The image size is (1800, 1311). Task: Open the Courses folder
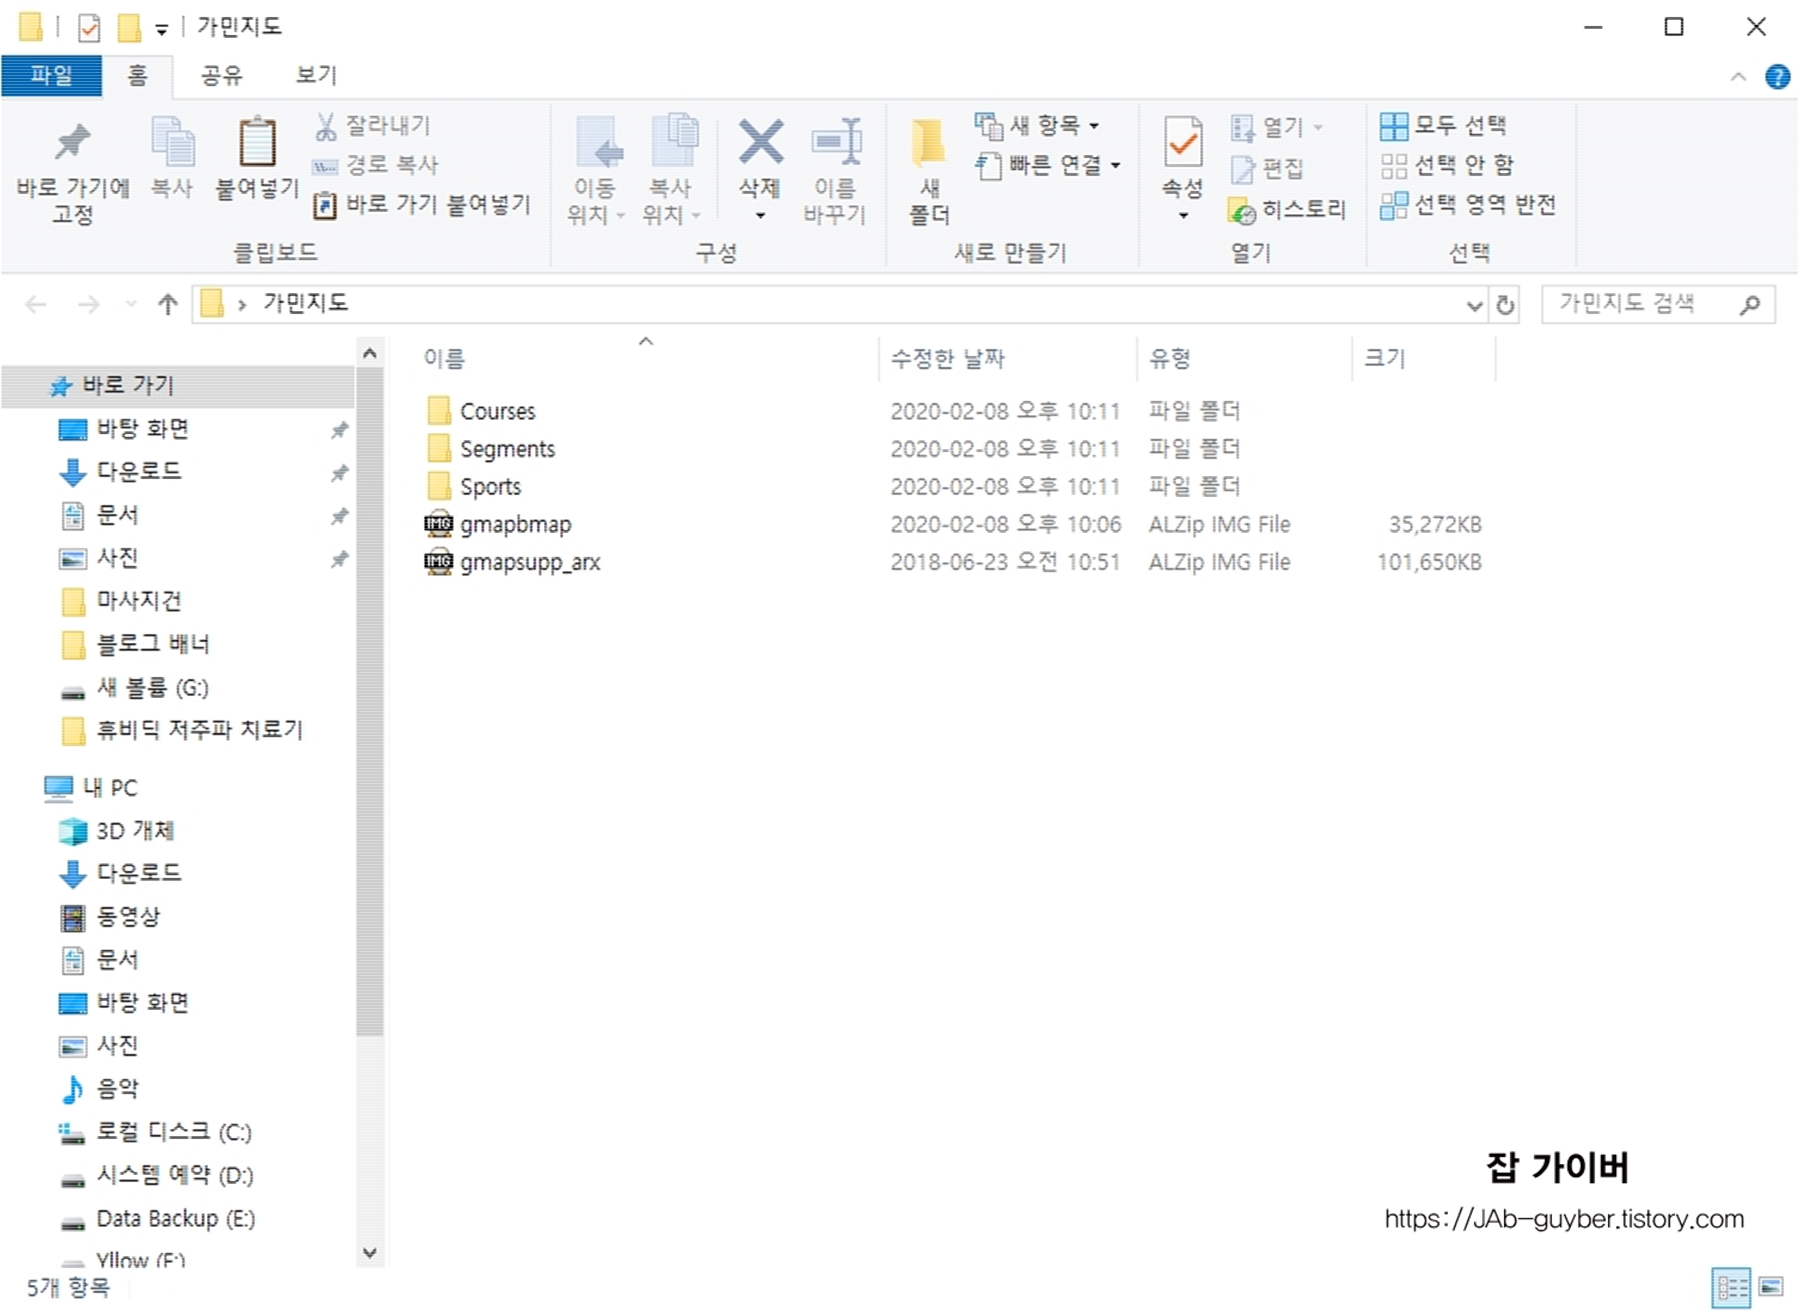pyautogui.click(x=498, y=410)
